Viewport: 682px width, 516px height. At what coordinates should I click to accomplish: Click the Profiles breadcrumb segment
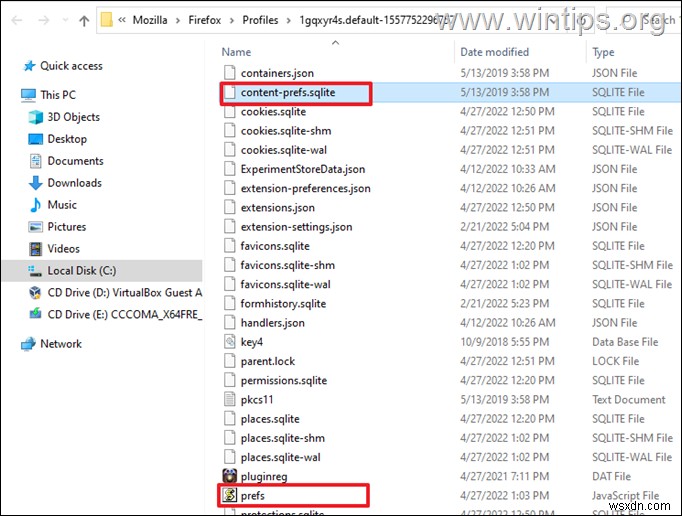[260, 20]
